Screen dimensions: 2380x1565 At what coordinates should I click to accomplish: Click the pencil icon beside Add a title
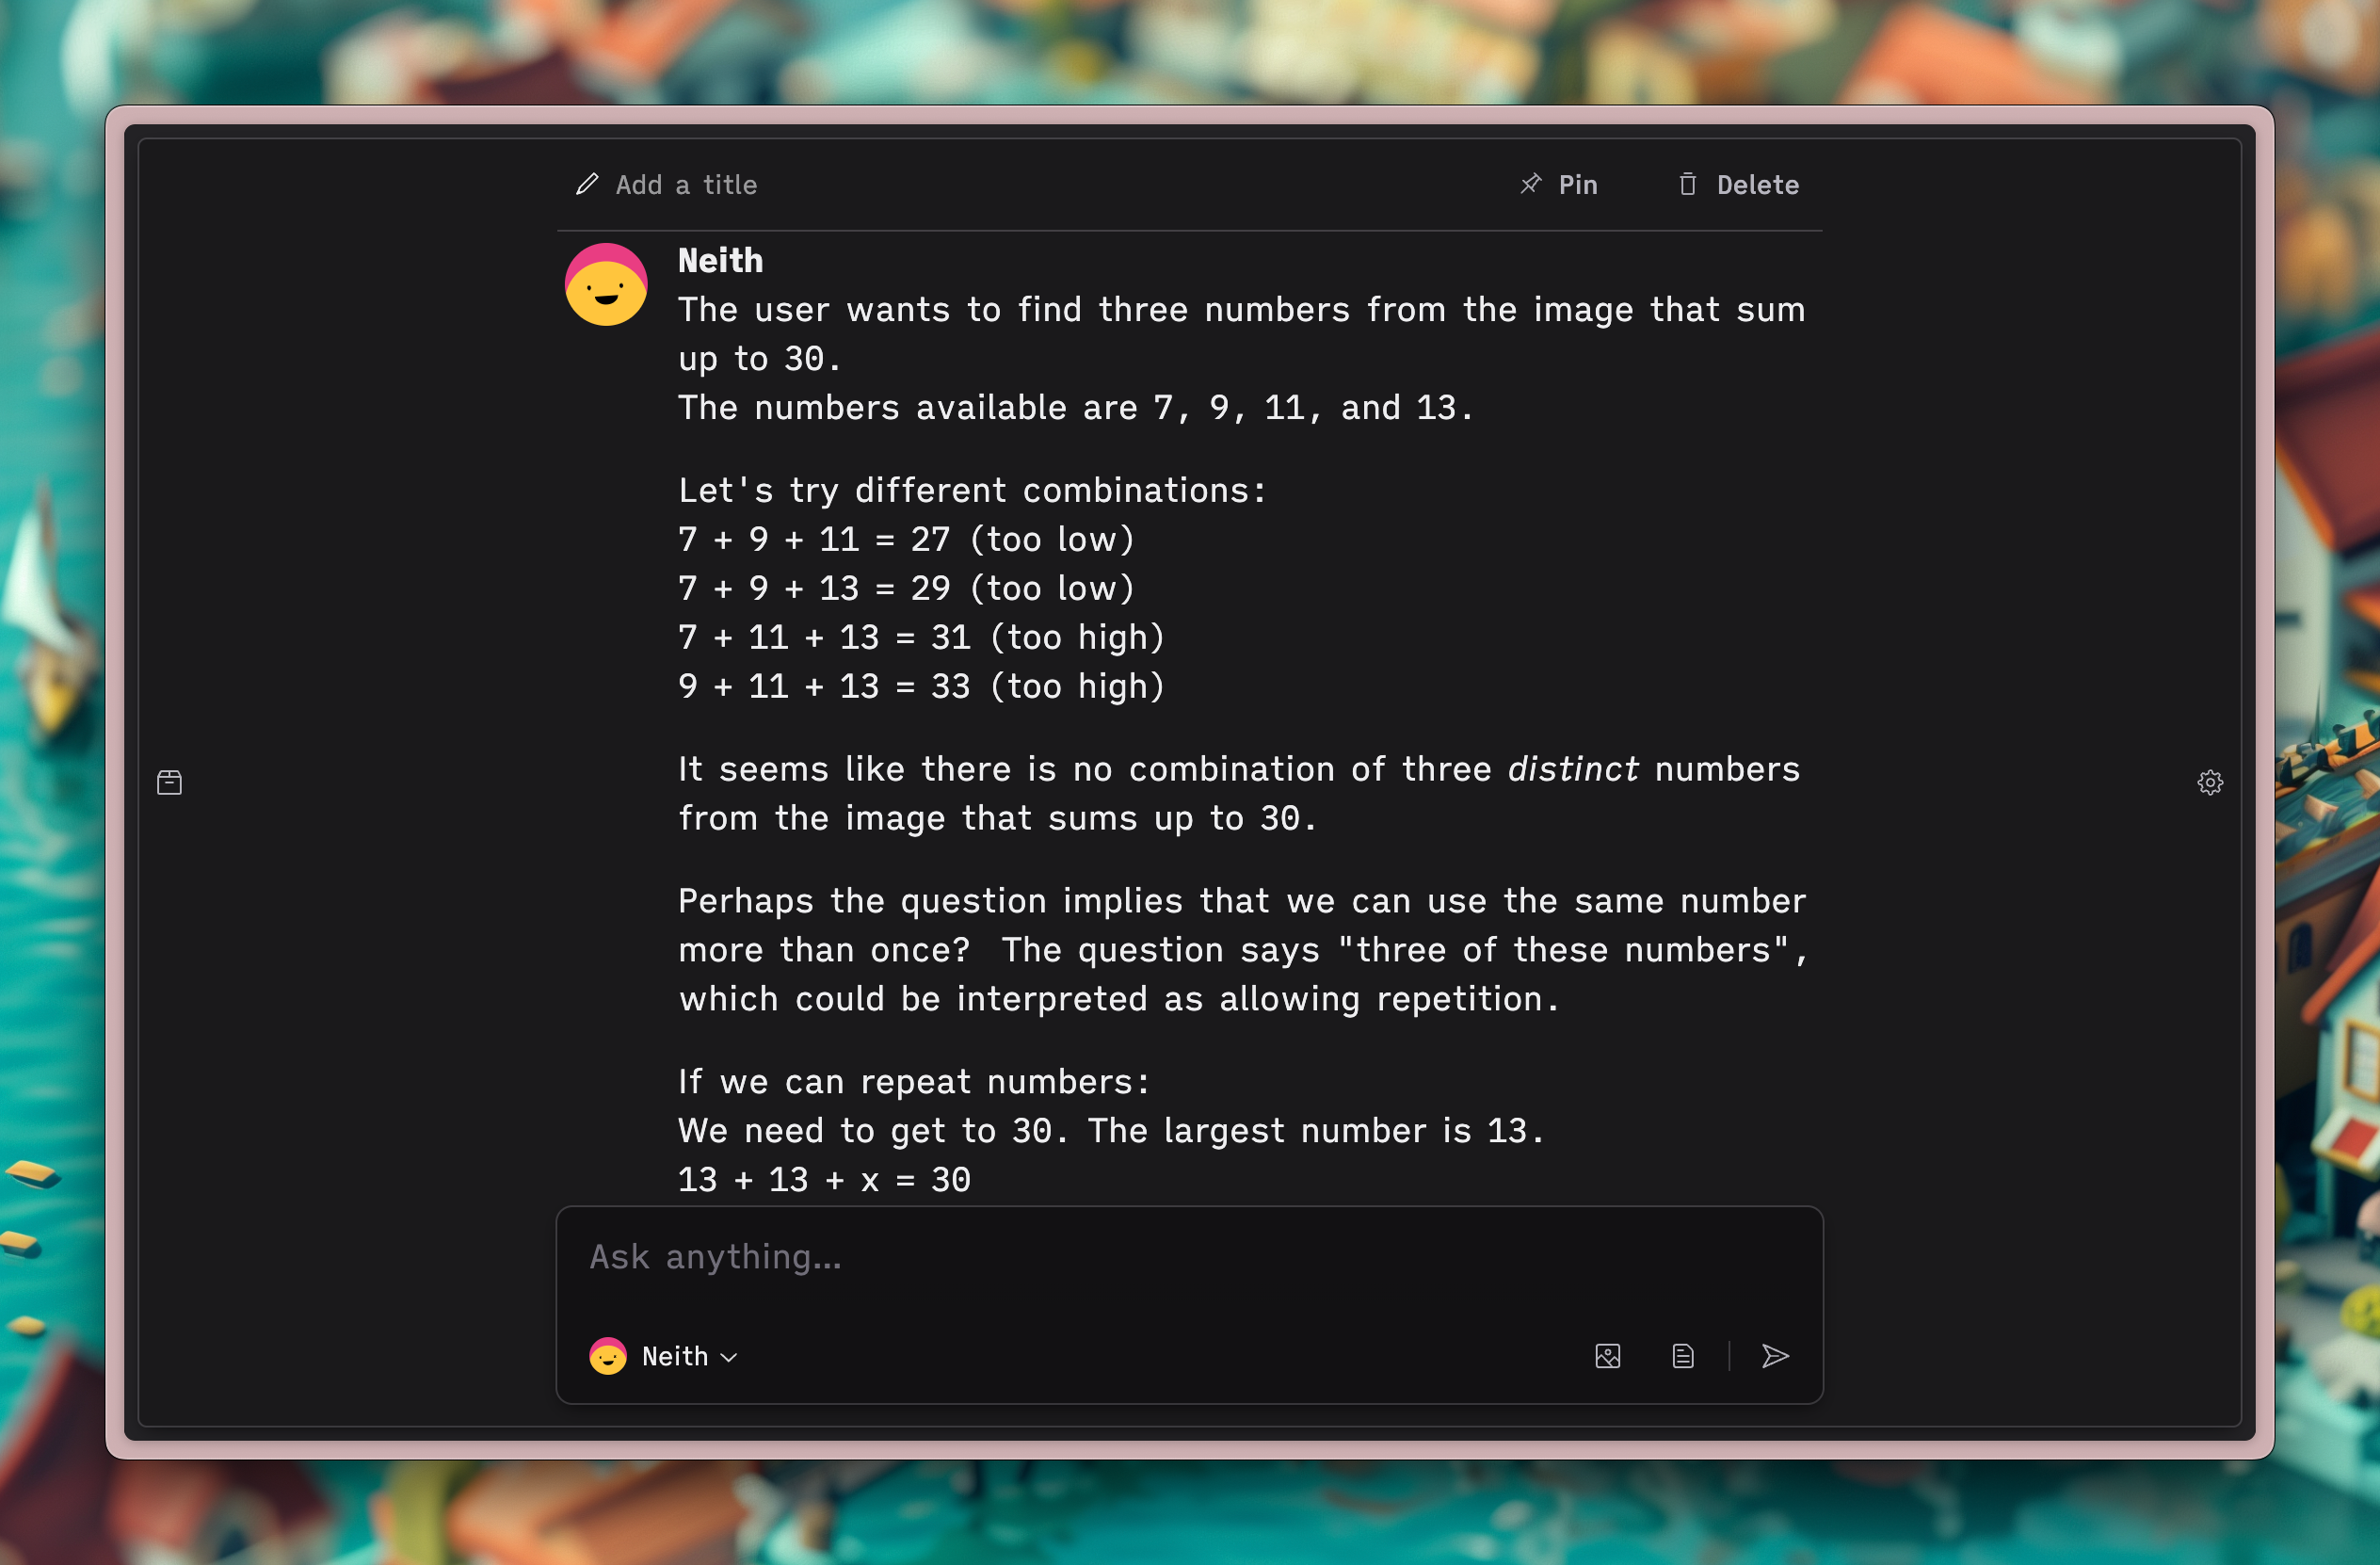click(587, 184)
